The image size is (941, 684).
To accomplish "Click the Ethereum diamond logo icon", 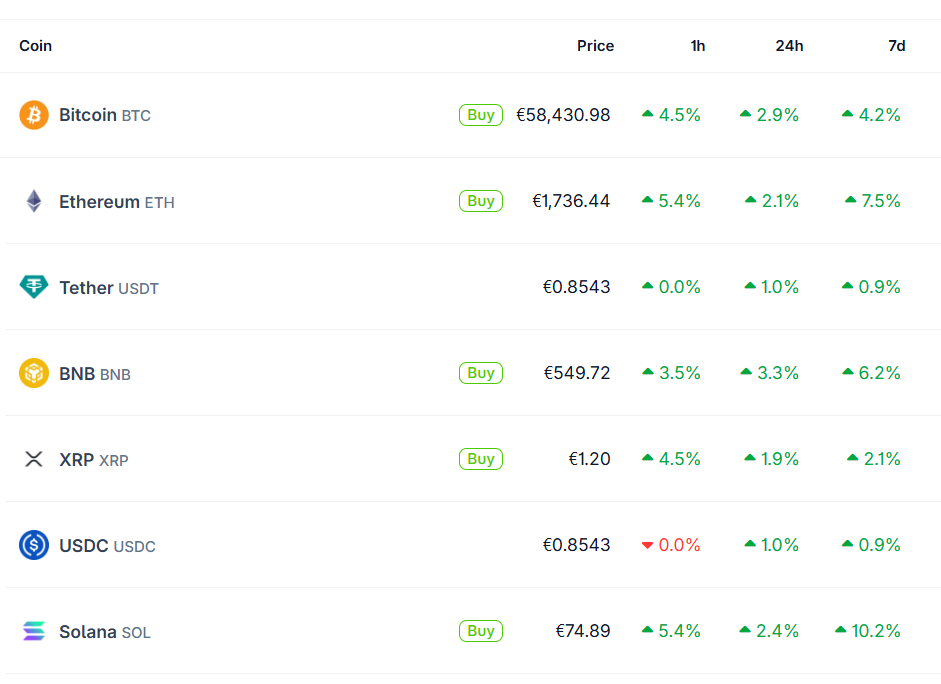I will click(x=34, y=201).
